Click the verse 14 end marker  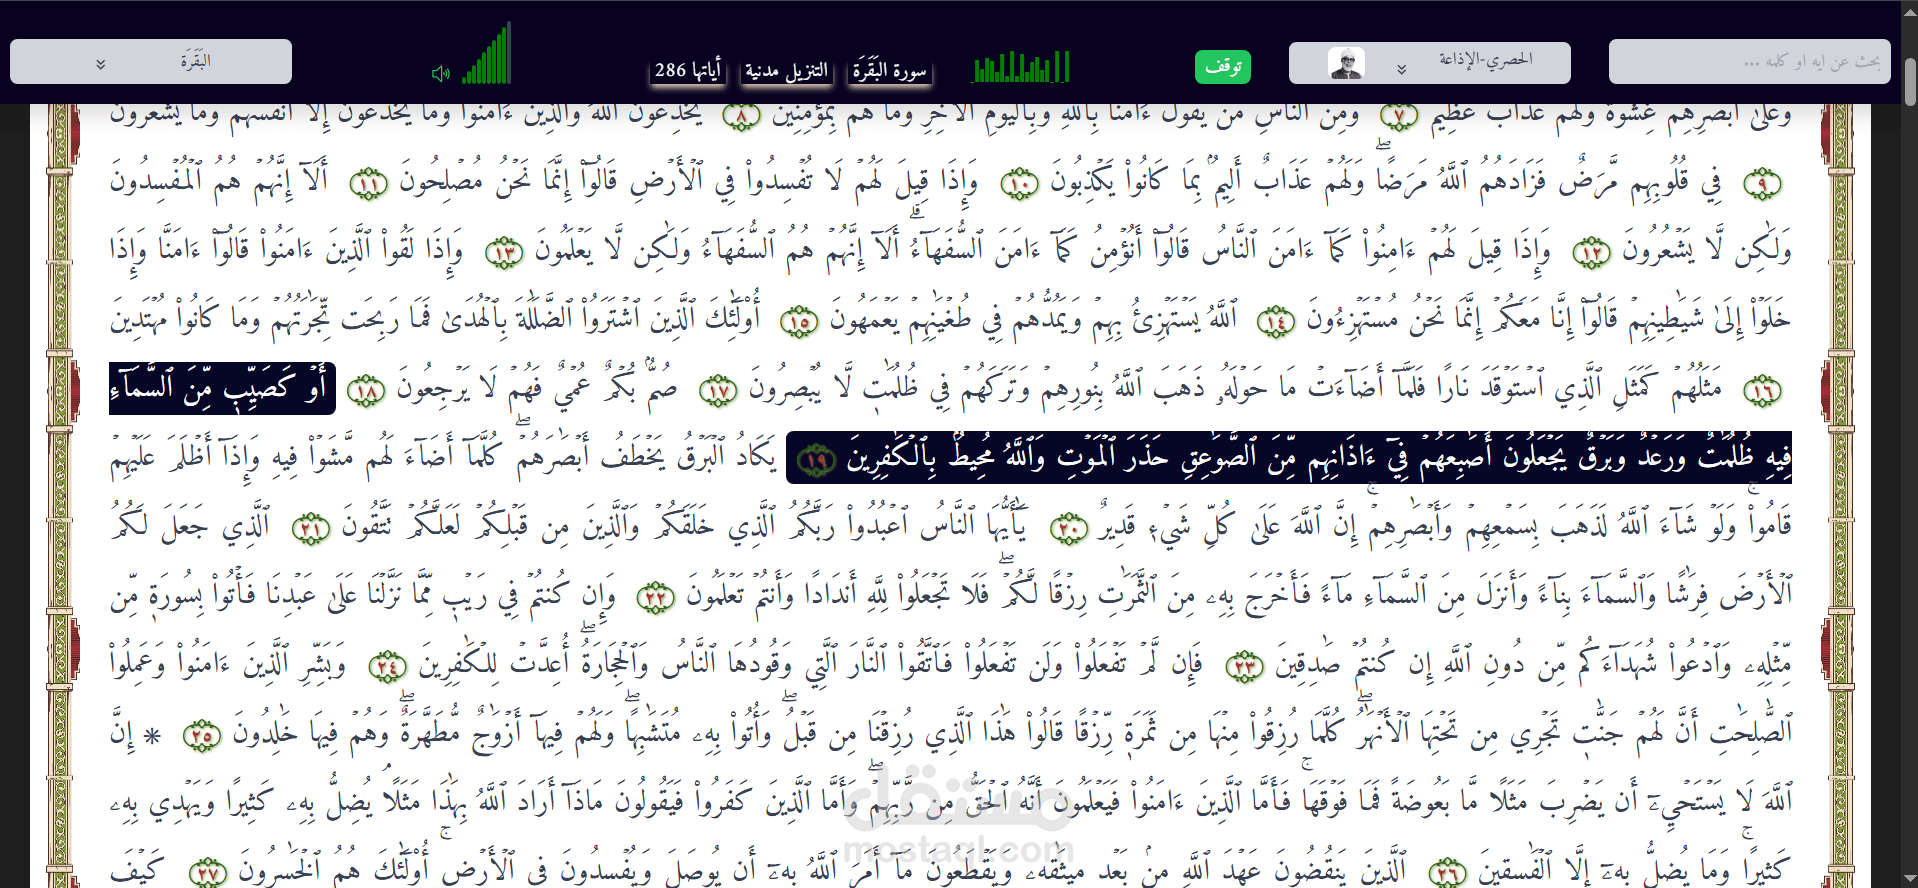tap(1275, 322)
